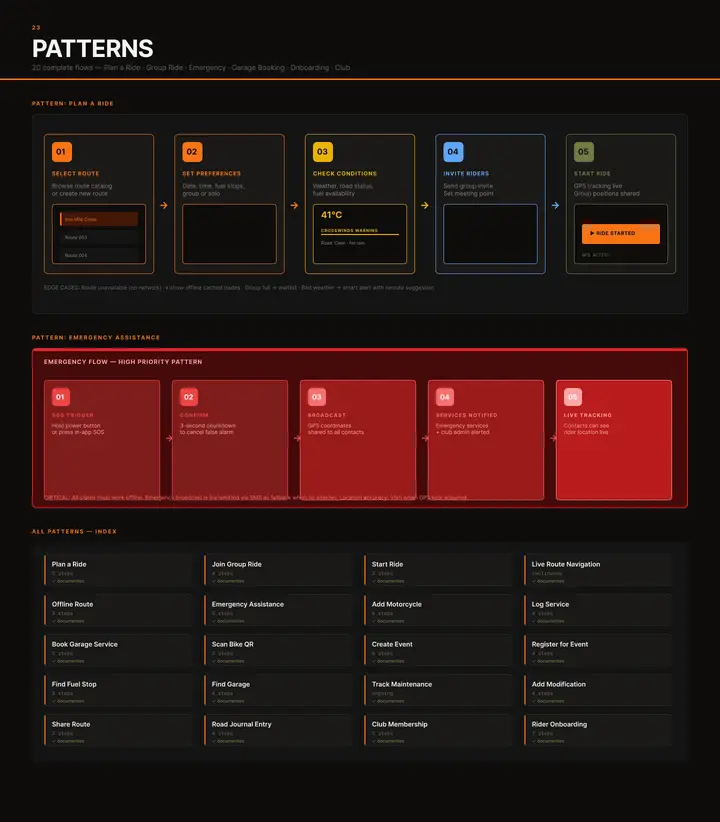
Task: Open the Track Maintenance index card
Action: coord(438,690)
